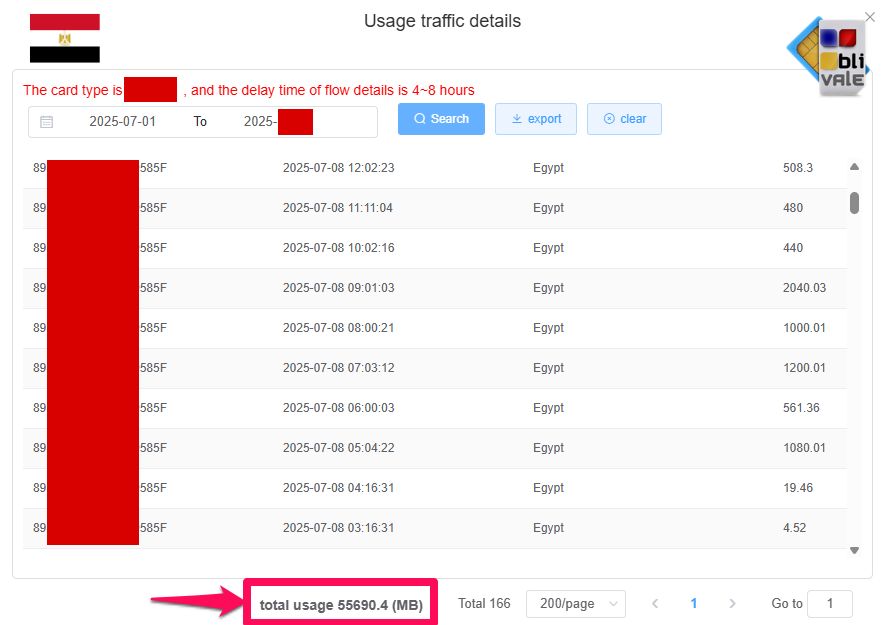The image size is (884, 625).
Task: Clear the current search filters
Action: (624, 118)
